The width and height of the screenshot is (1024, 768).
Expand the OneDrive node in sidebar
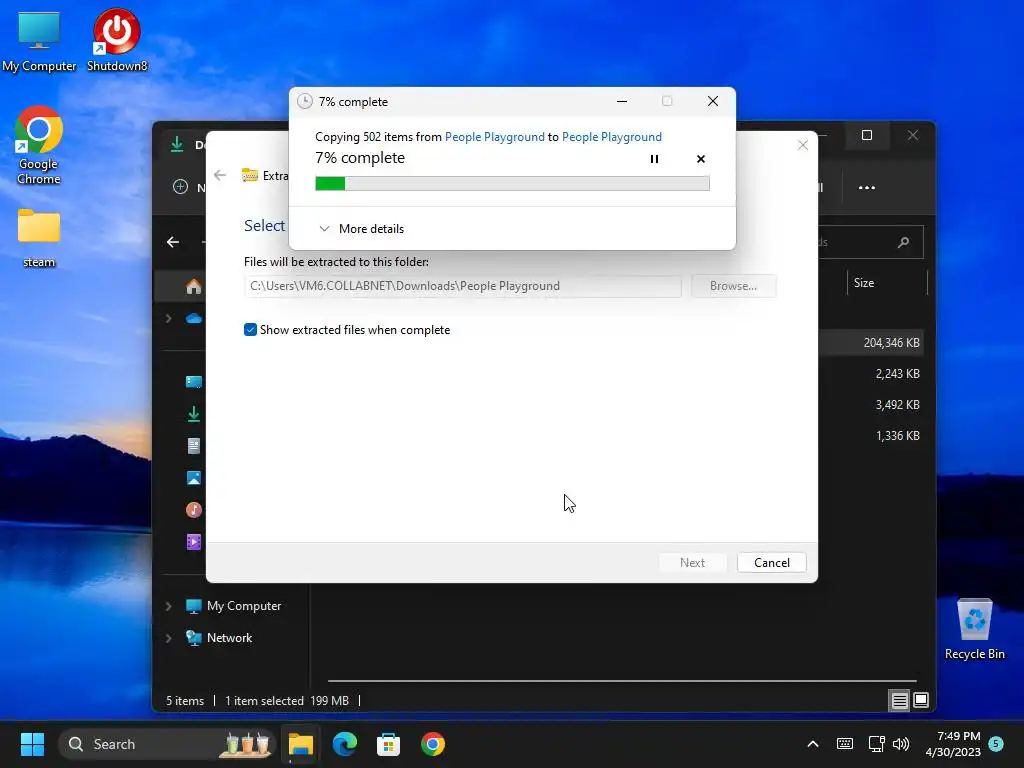coord(168,319)
